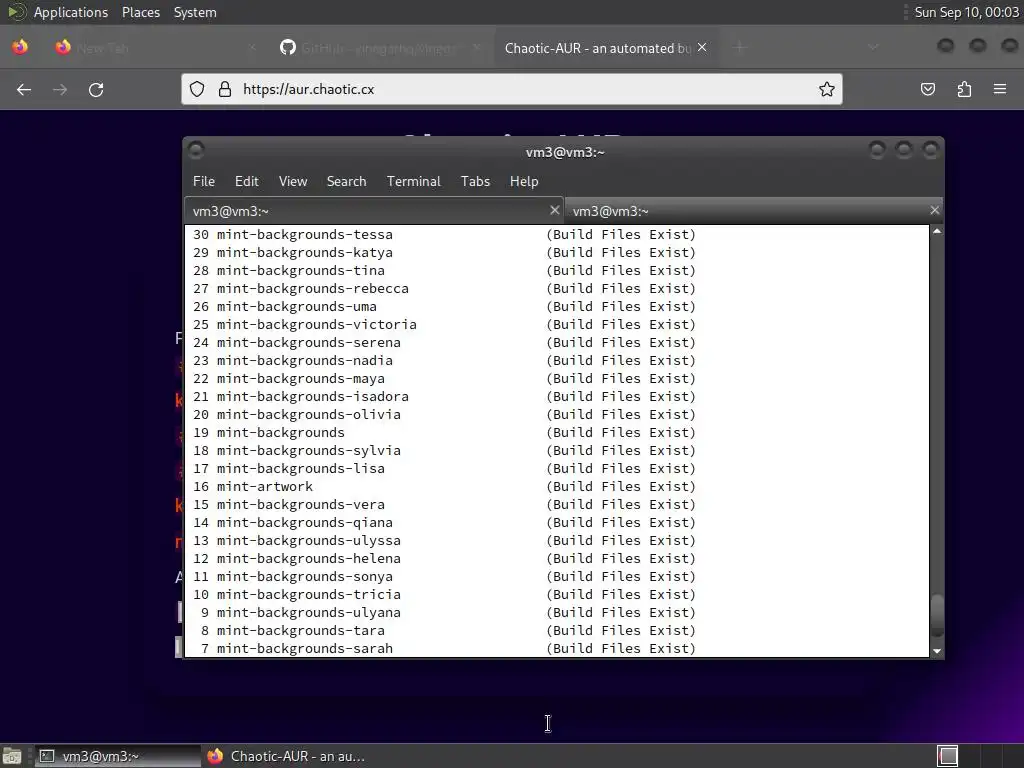Close the GitHub browser tab
Image resolution: width=1024 pixels, height=768 pixels.
pyautogui.click(x=477, y=47)
